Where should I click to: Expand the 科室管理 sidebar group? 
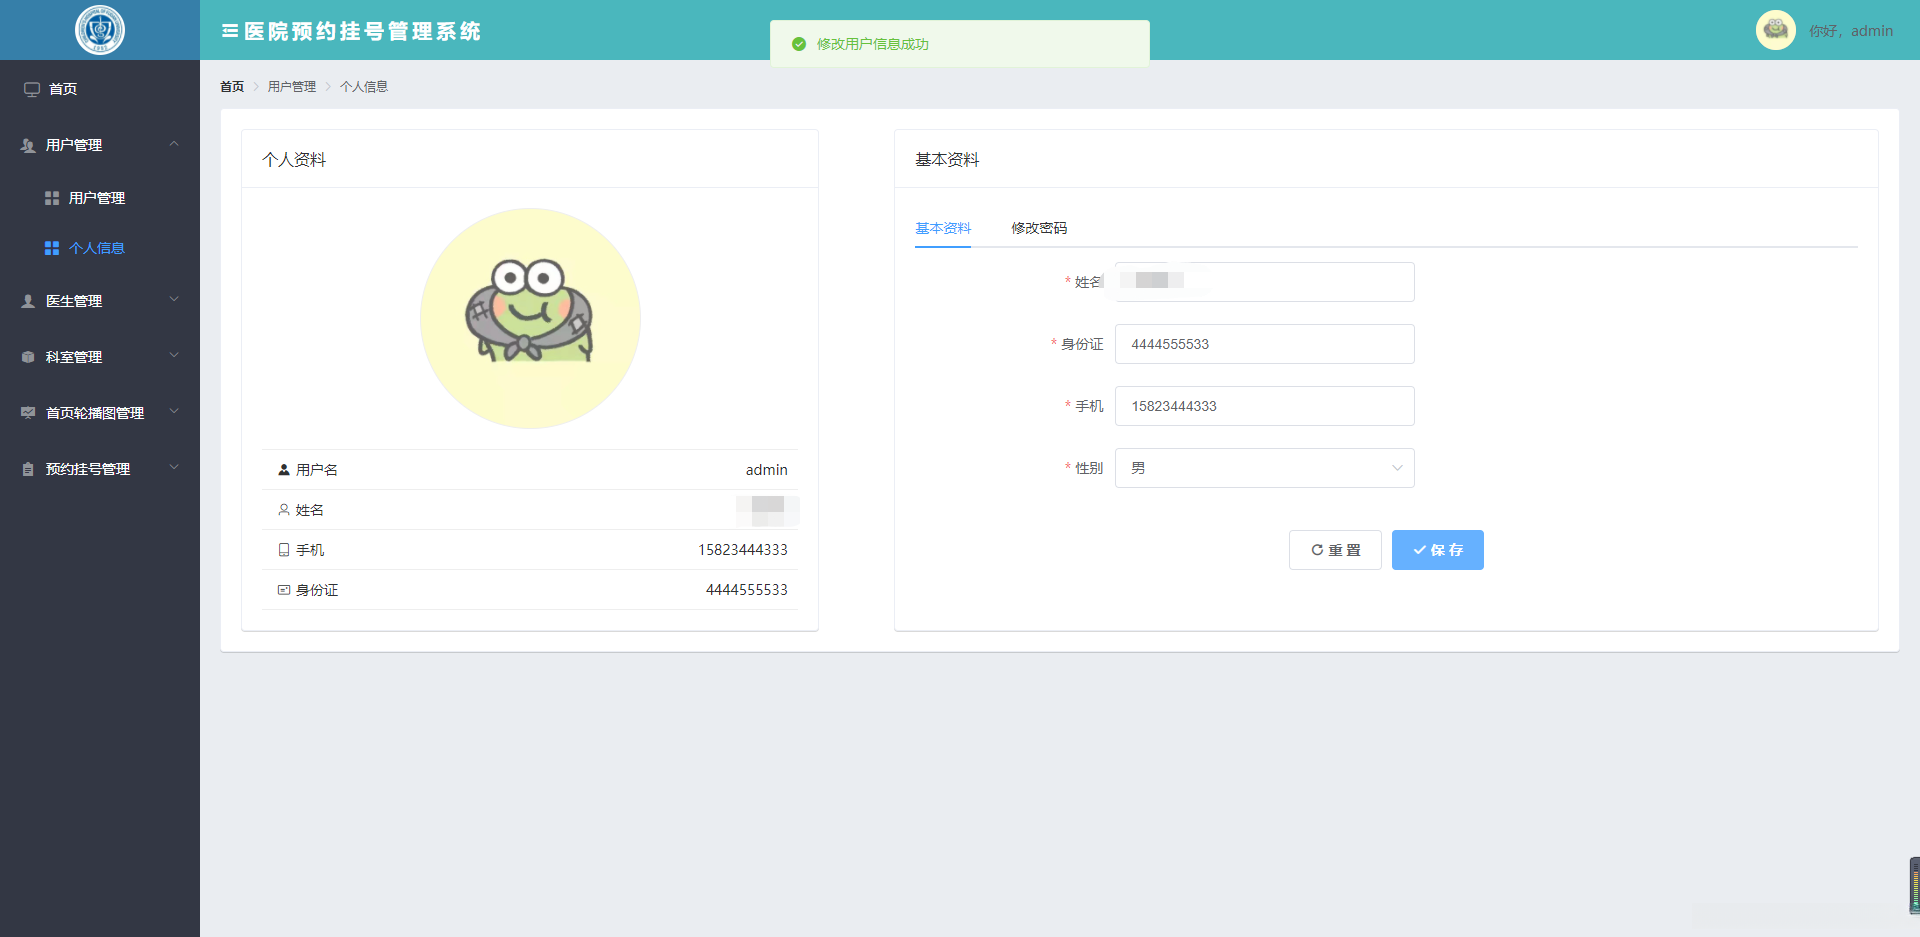[174, 356]
